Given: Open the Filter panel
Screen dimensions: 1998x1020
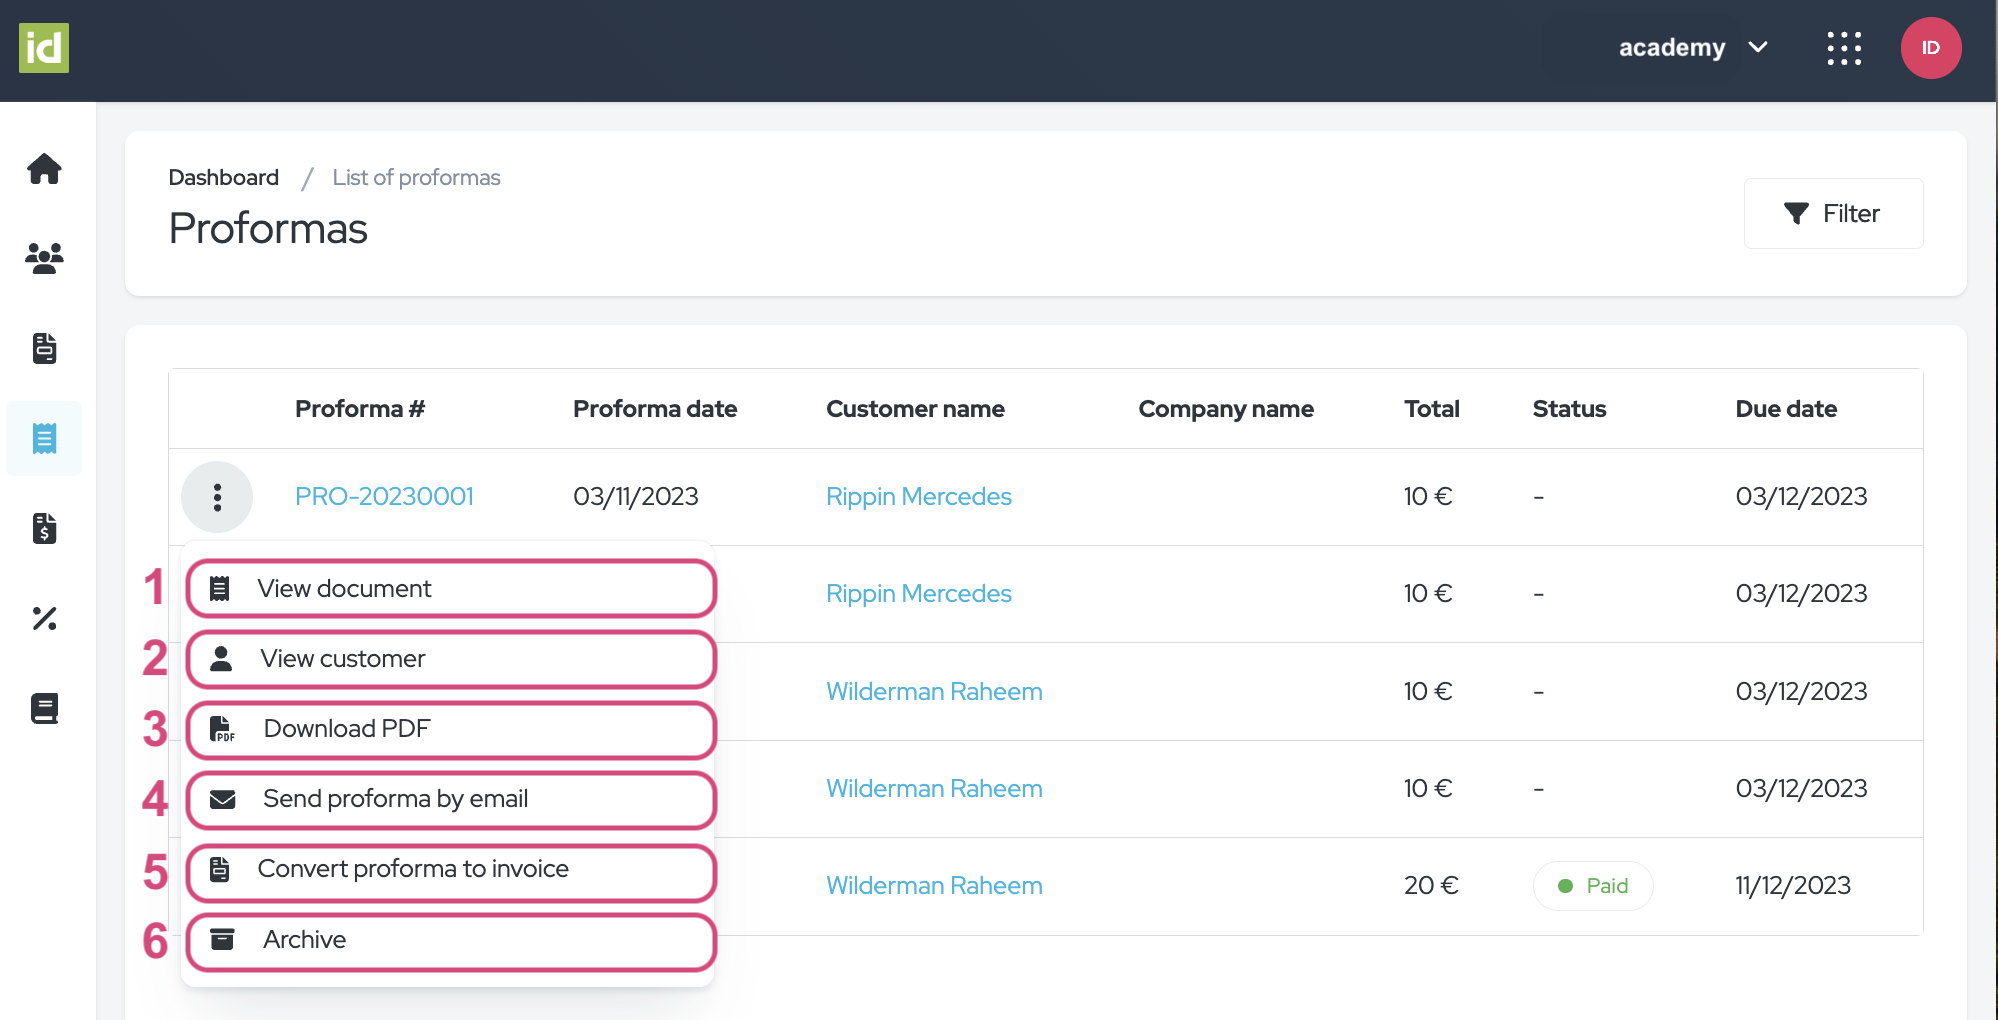Looking at the screenshot, I should [1832, 214].
